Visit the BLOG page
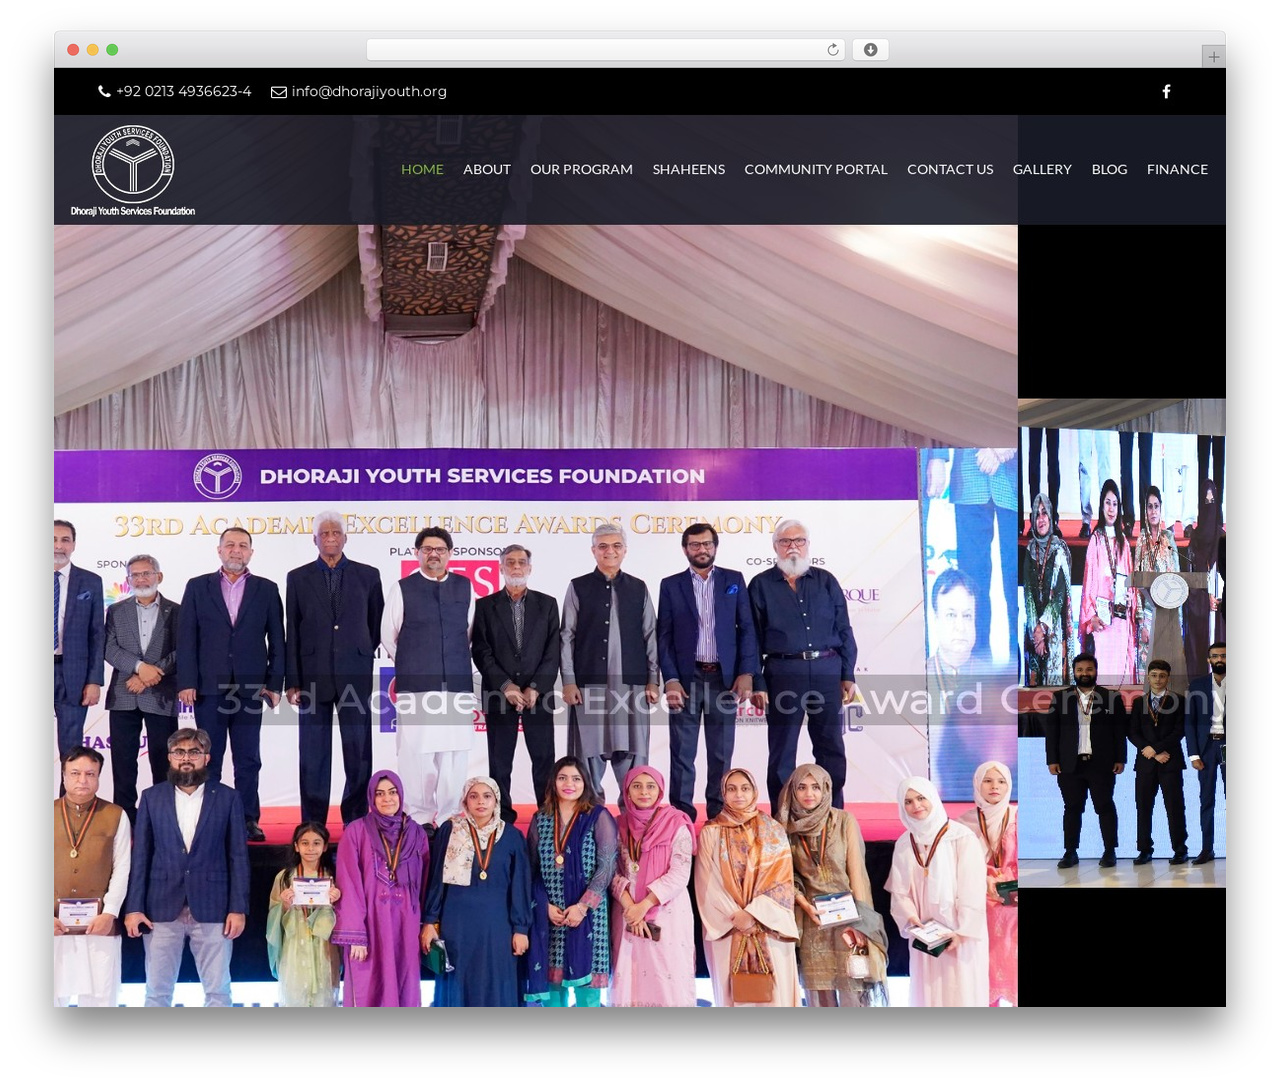The height and width of the screenshot is (1084, 1280). [x=1109, y=169]
